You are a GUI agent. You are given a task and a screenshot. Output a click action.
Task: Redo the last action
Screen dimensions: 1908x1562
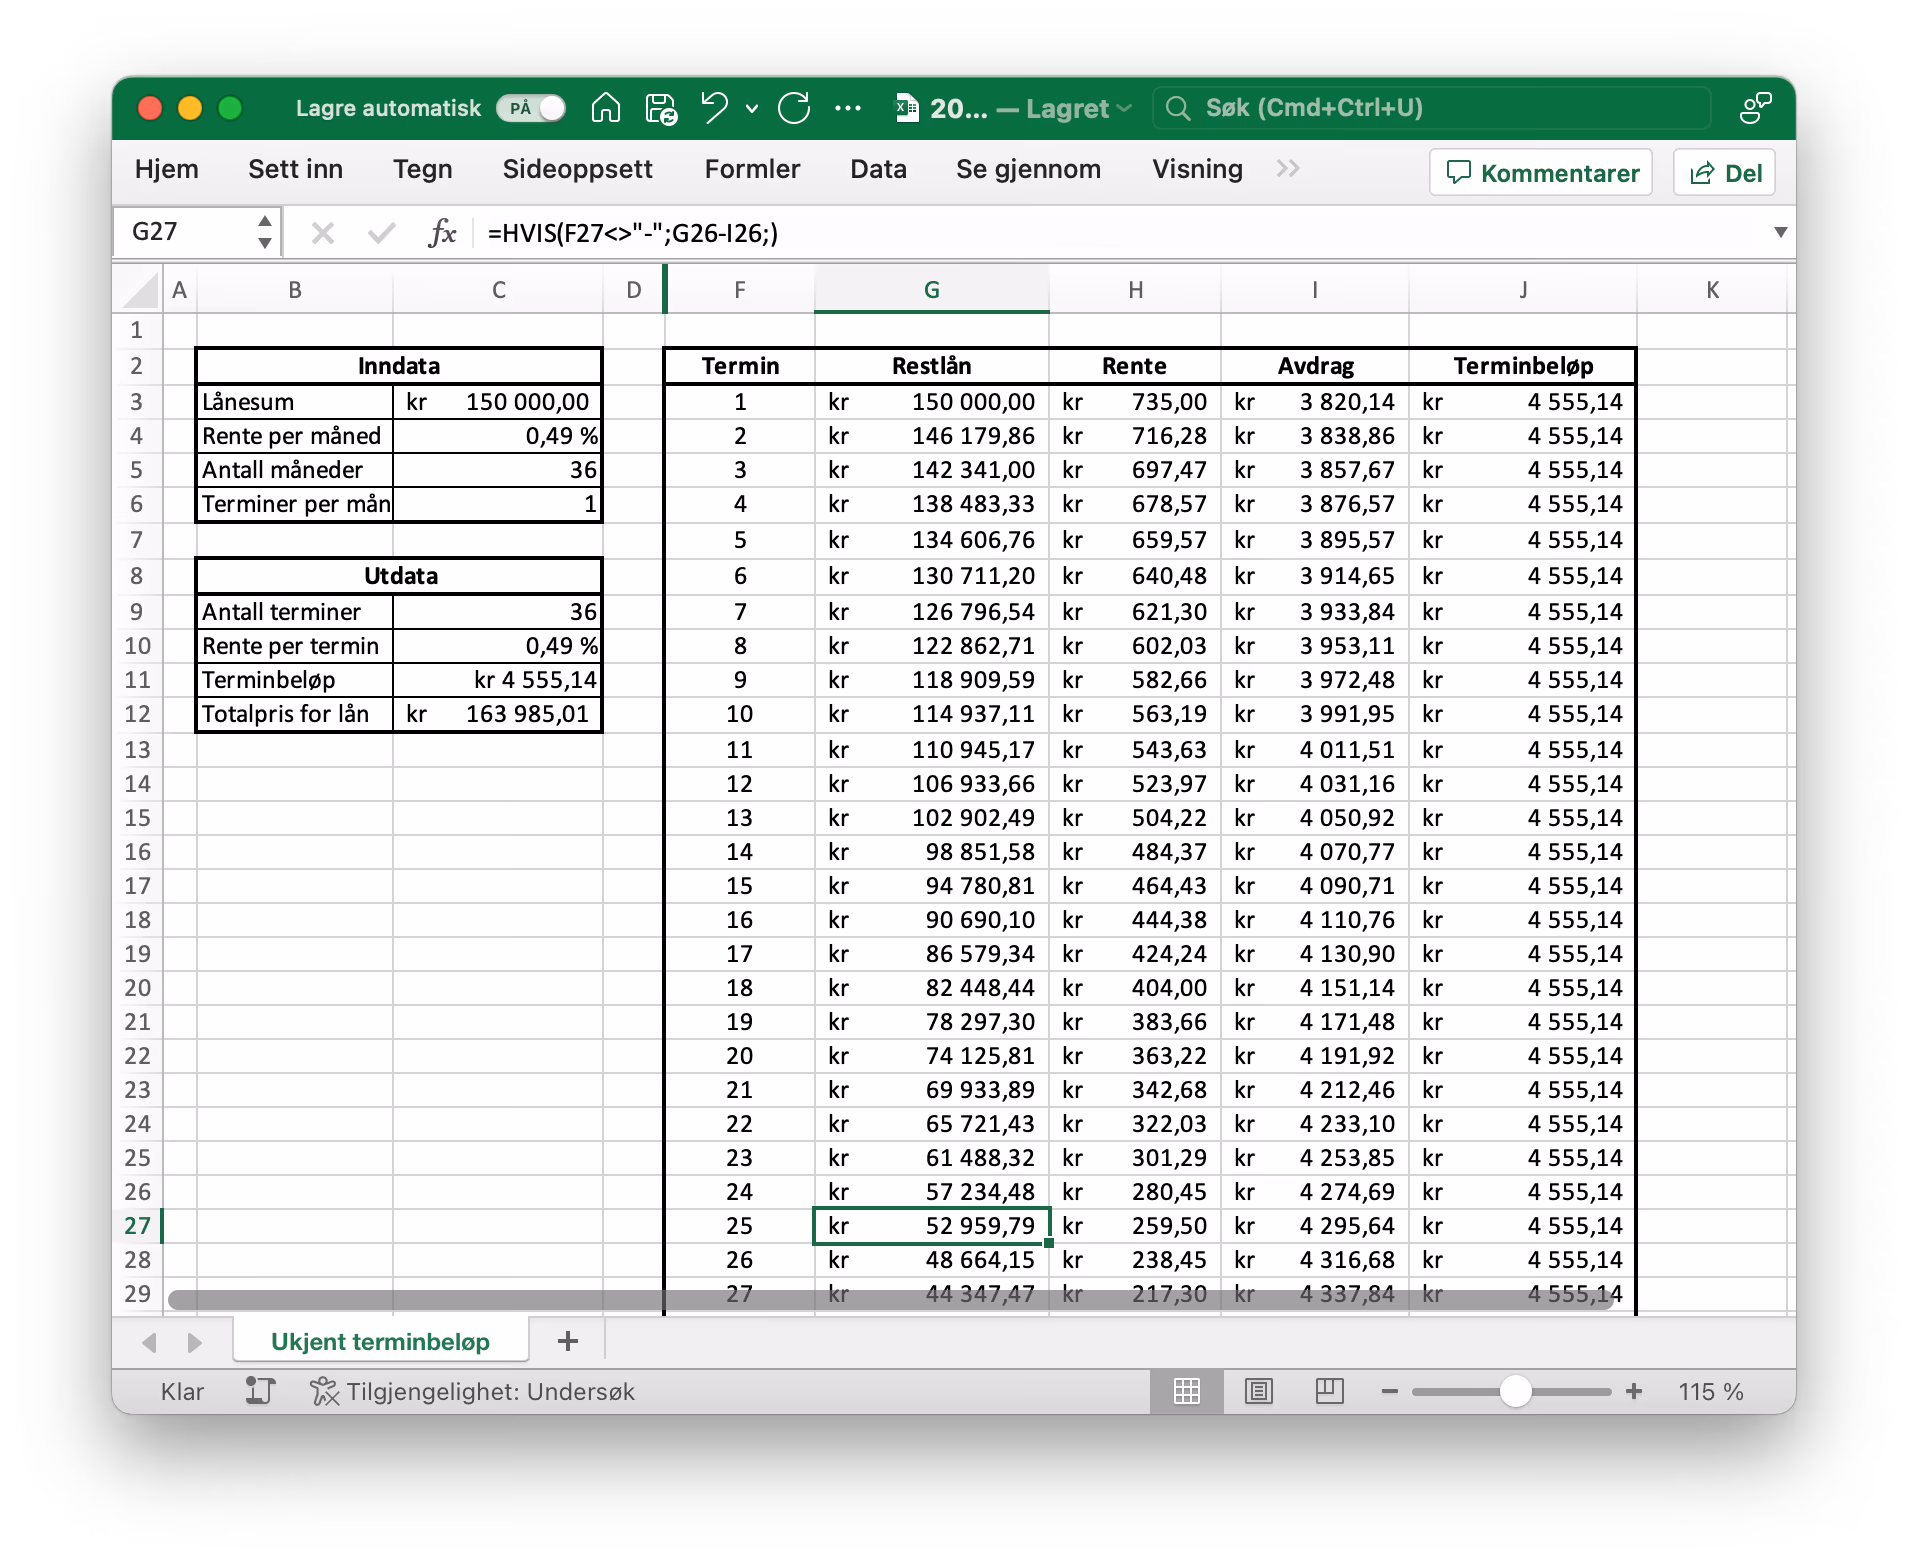(794, 108)
